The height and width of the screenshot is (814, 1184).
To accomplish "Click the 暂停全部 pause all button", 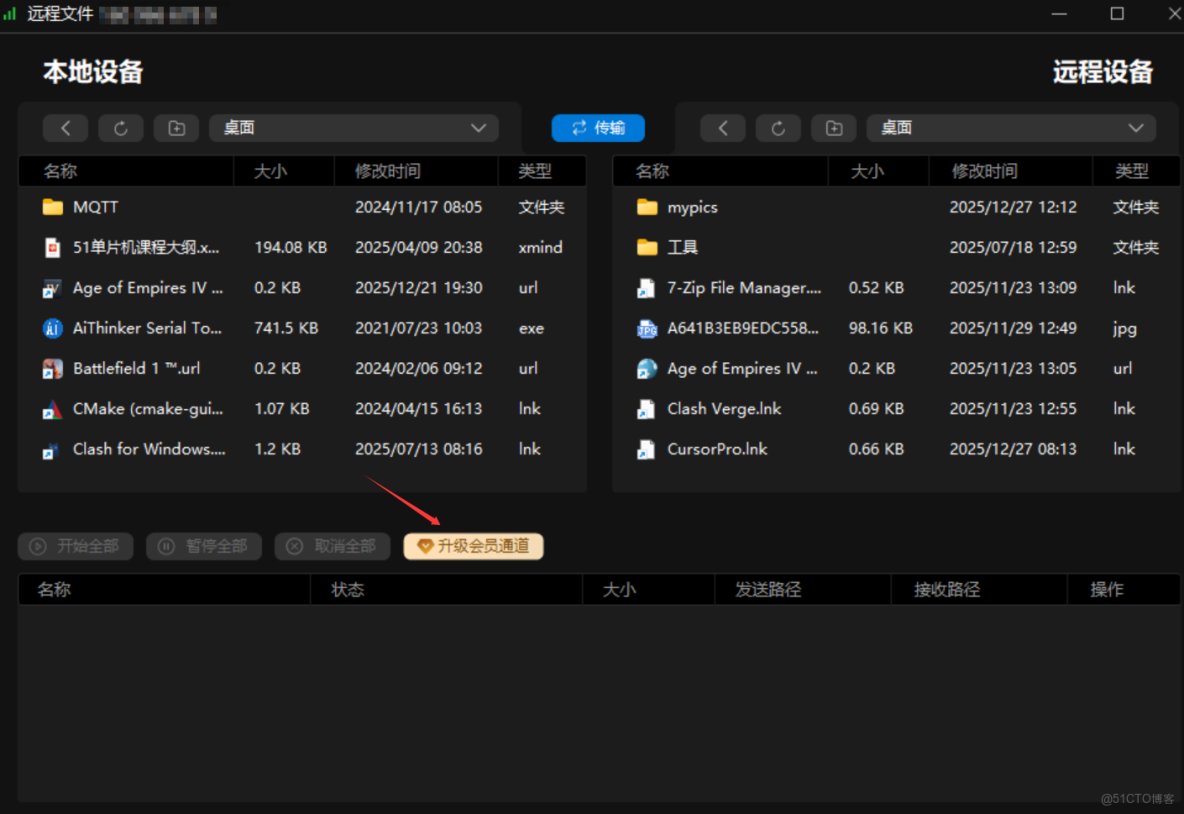I will [x=203, y=546].
